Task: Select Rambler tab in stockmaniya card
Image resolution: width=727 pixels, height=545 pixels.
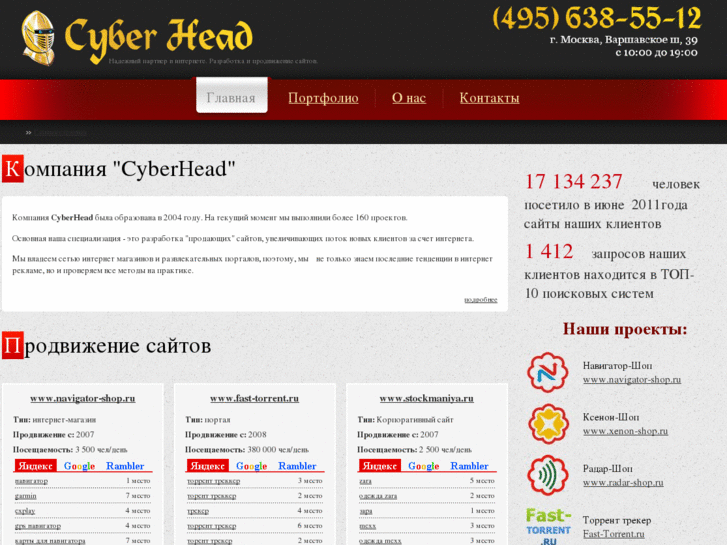Action: click(469, 466)
